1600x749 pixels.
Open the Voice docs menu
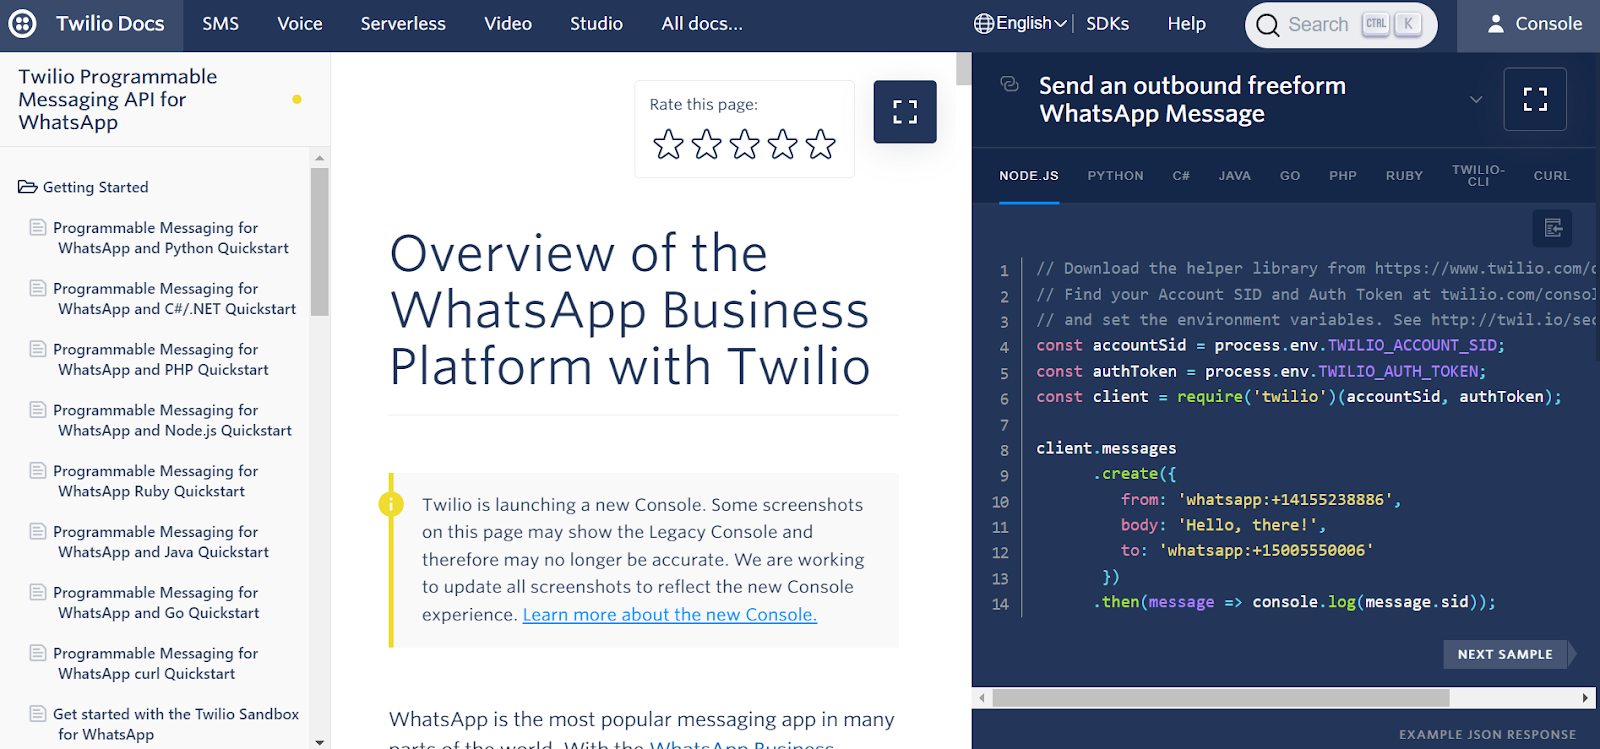[x=300, y=23]
